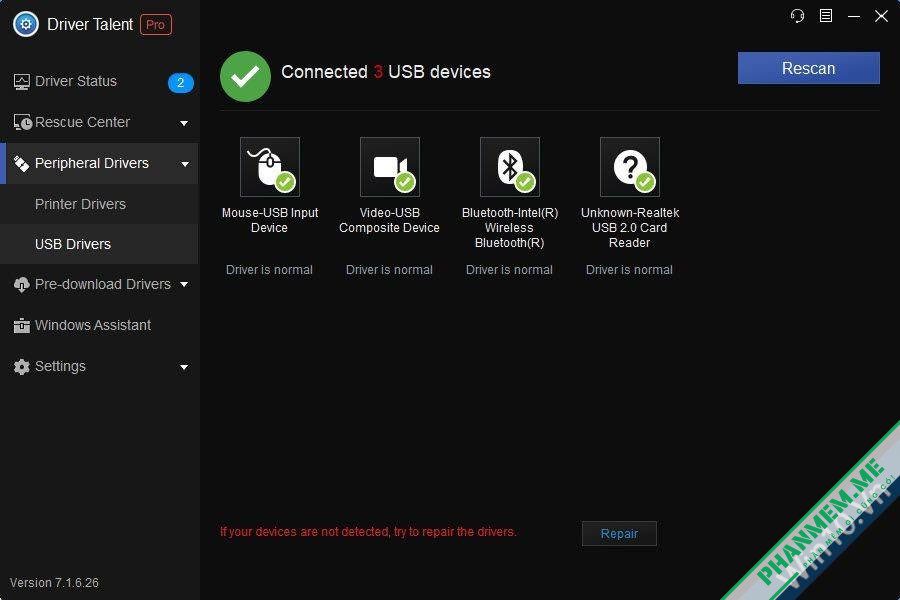Expand the Settings submenu arrow
The image size is (900, 600).
[x=184, y=367]
